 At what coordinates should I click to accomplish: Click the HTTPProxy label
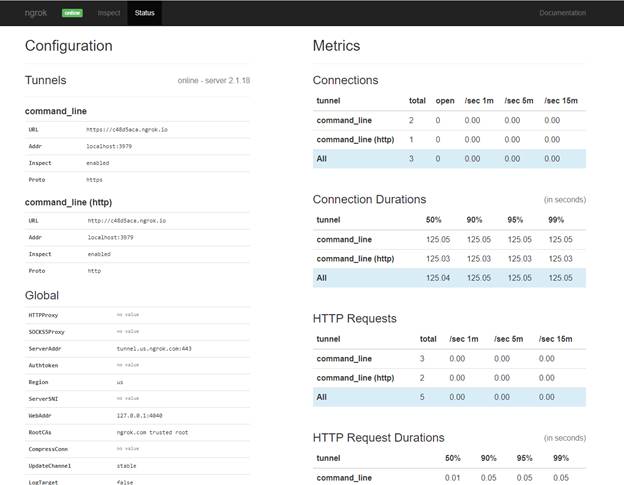pos(43,315)
